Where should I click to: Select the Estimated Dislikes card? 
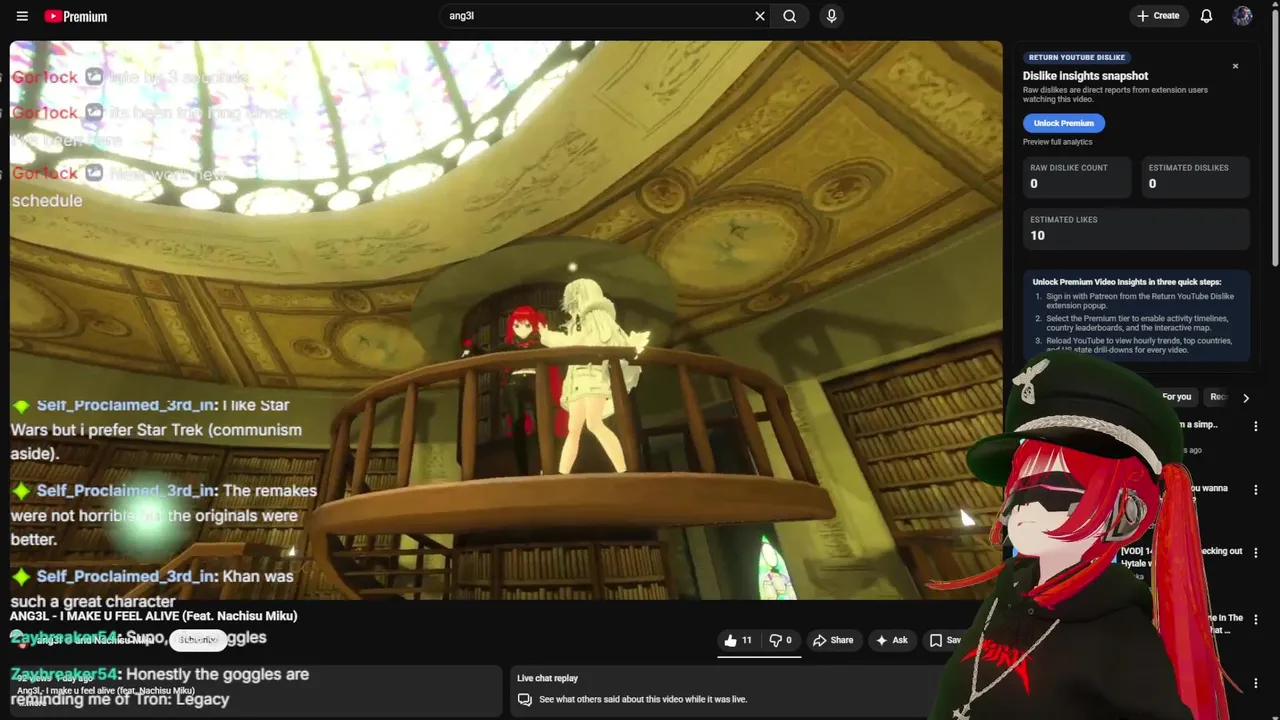click(1195, 177)
